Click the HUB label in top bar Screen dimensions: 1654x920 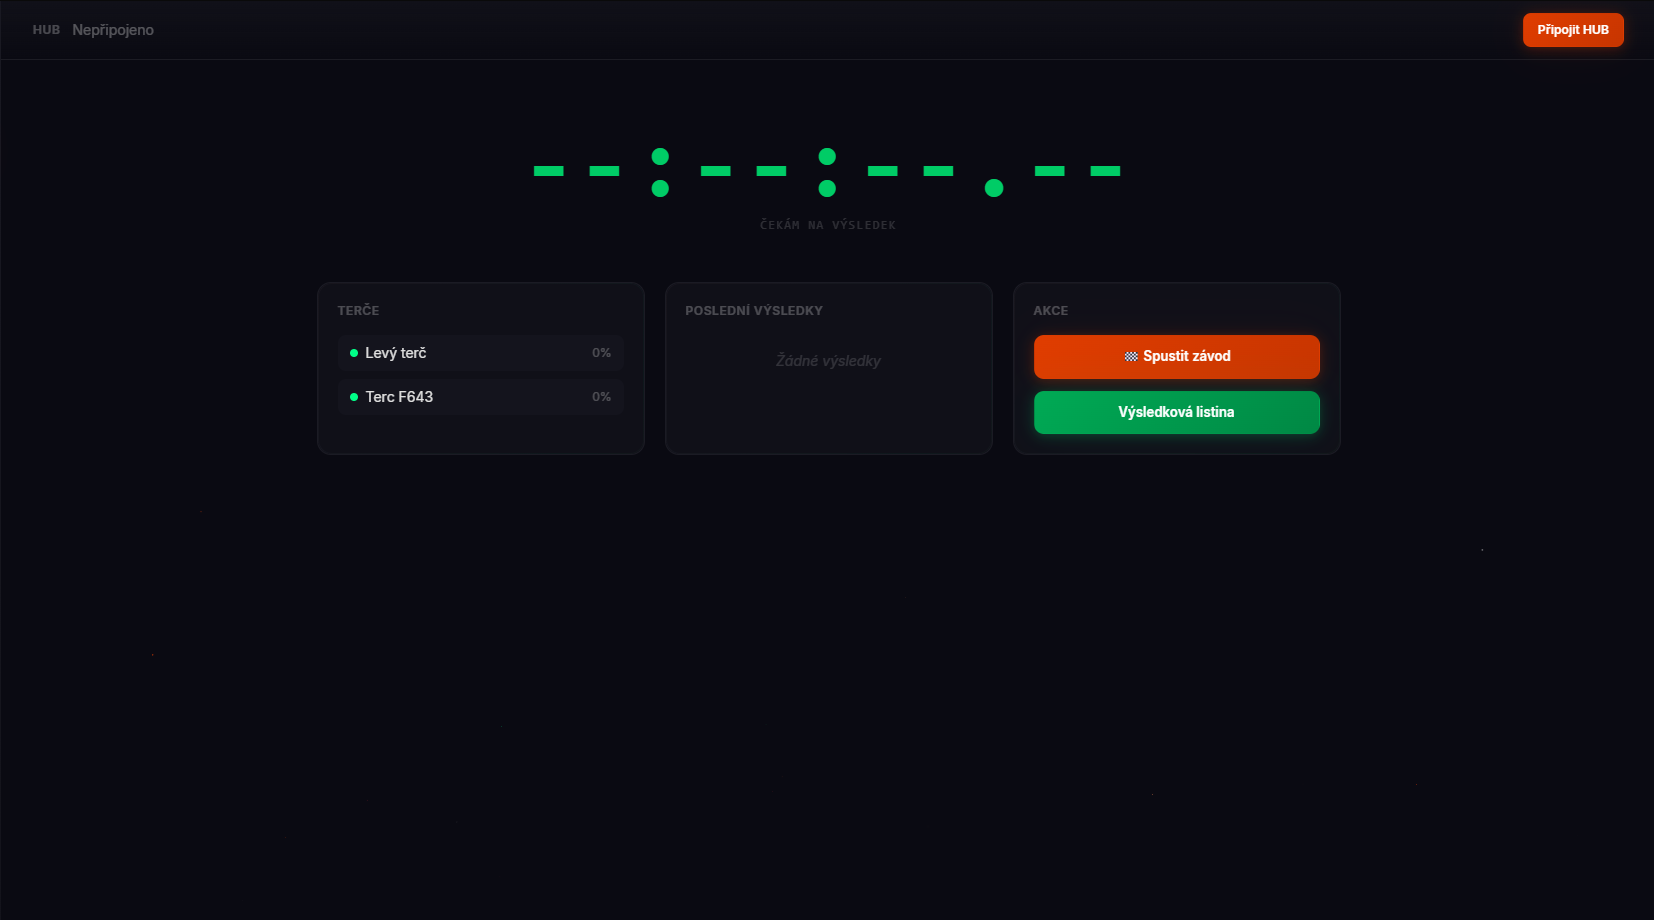click(46, 30)
